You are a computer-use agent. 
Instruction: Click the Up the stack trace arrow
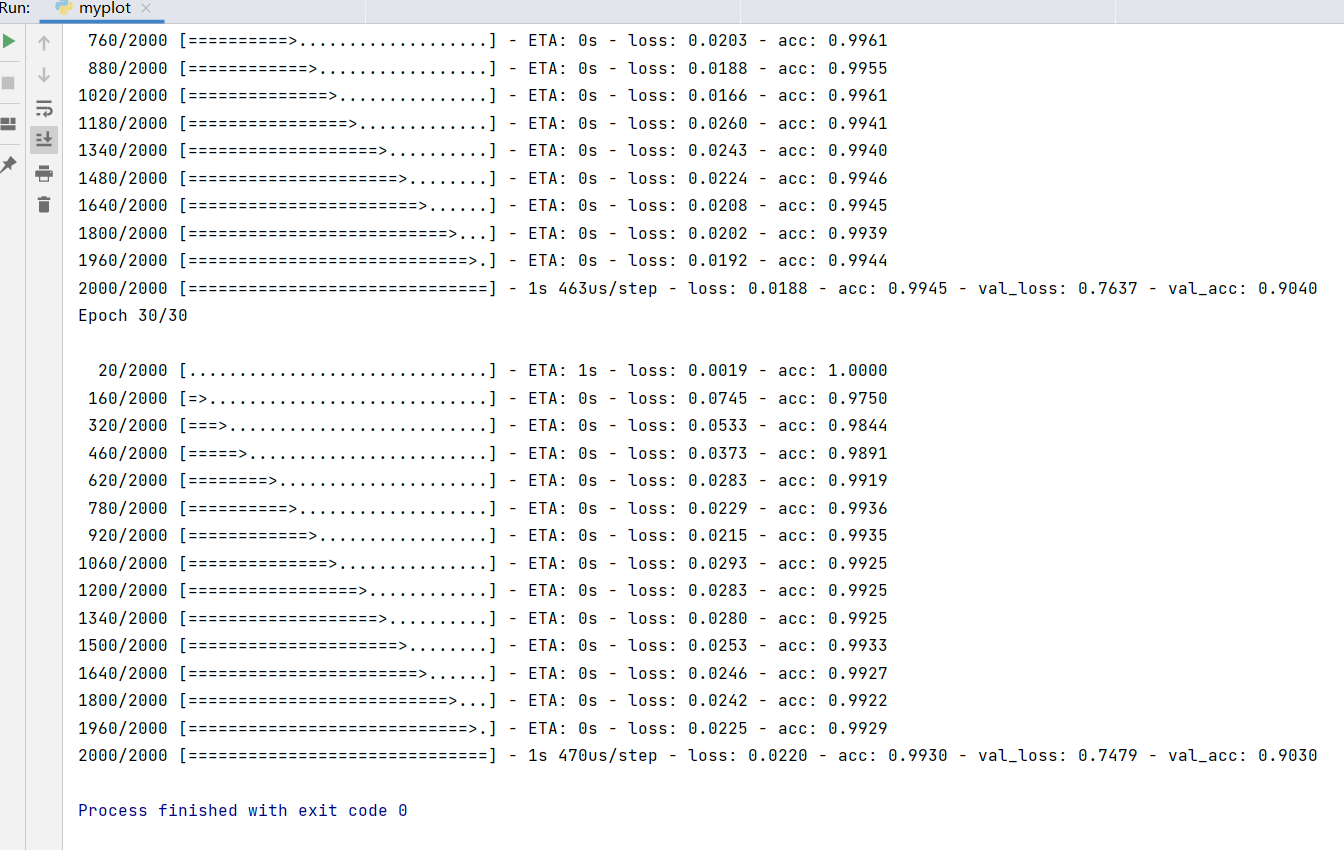[44, 43]
